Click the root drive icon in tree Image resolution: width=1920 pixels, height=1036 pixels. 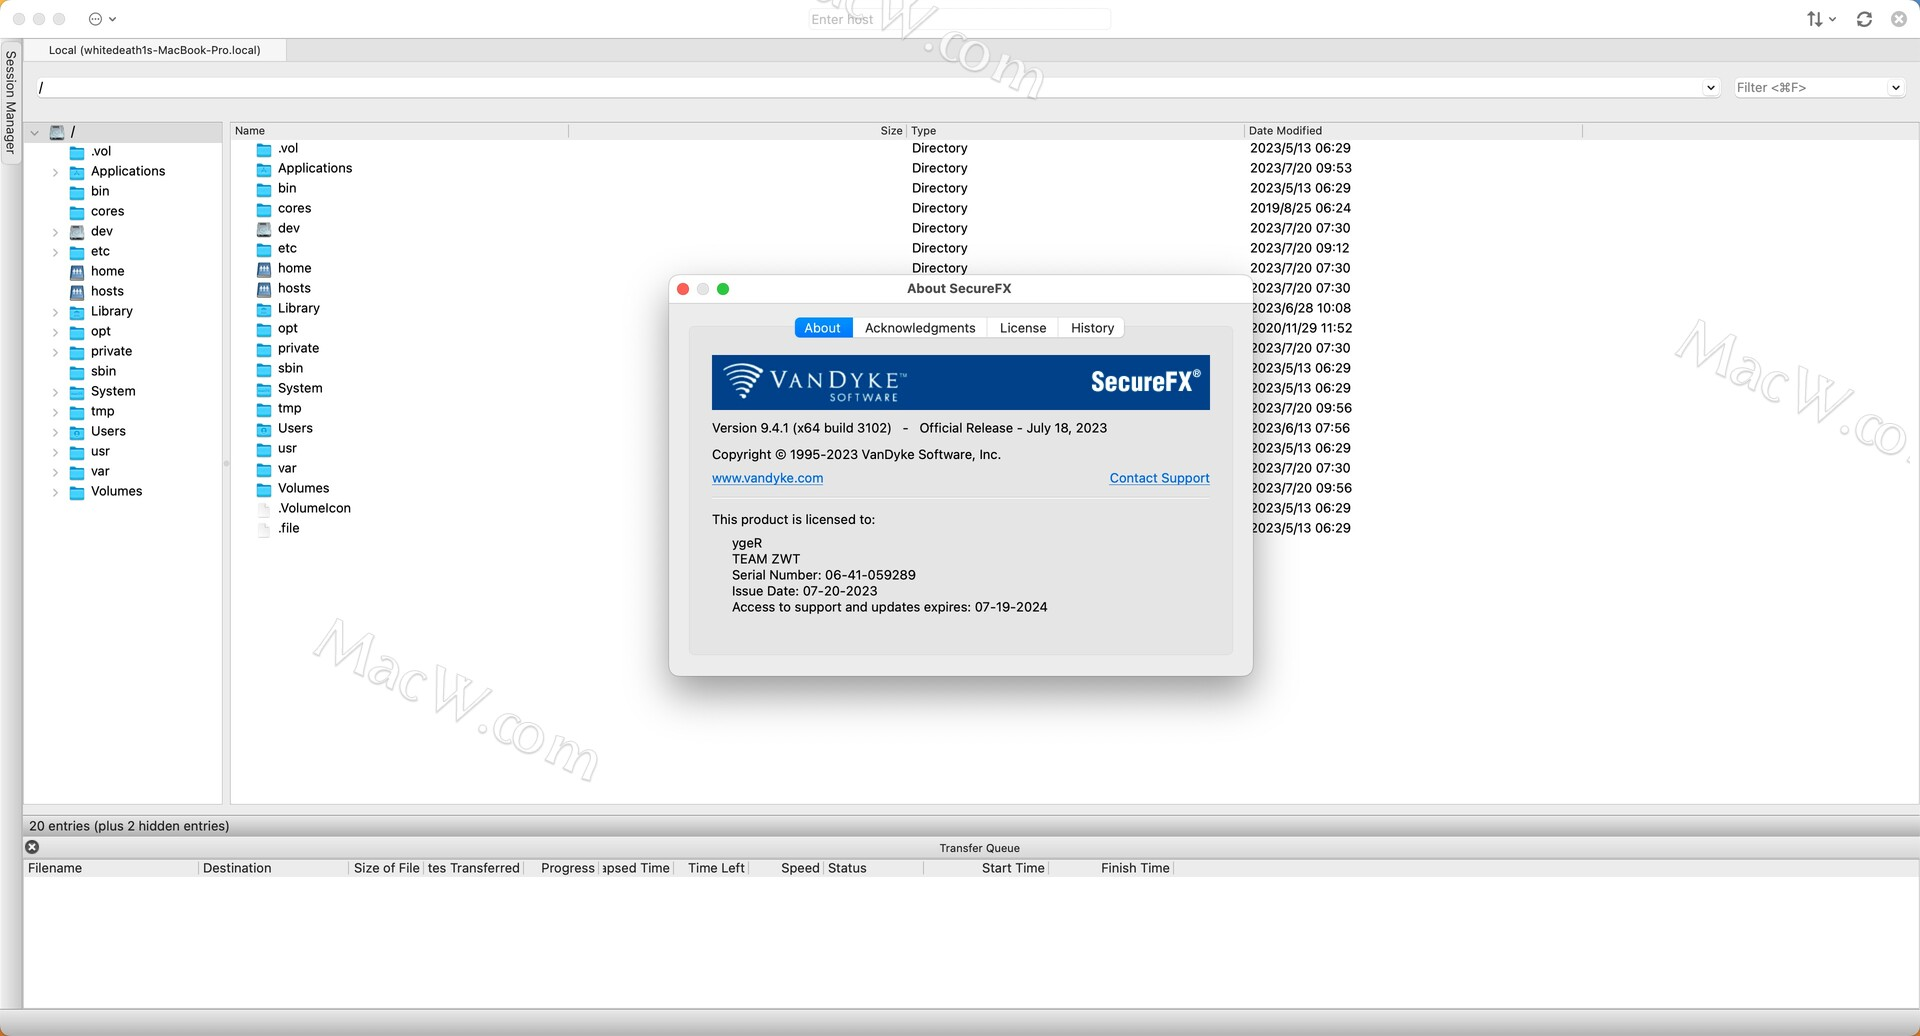[x=57, y=132]
